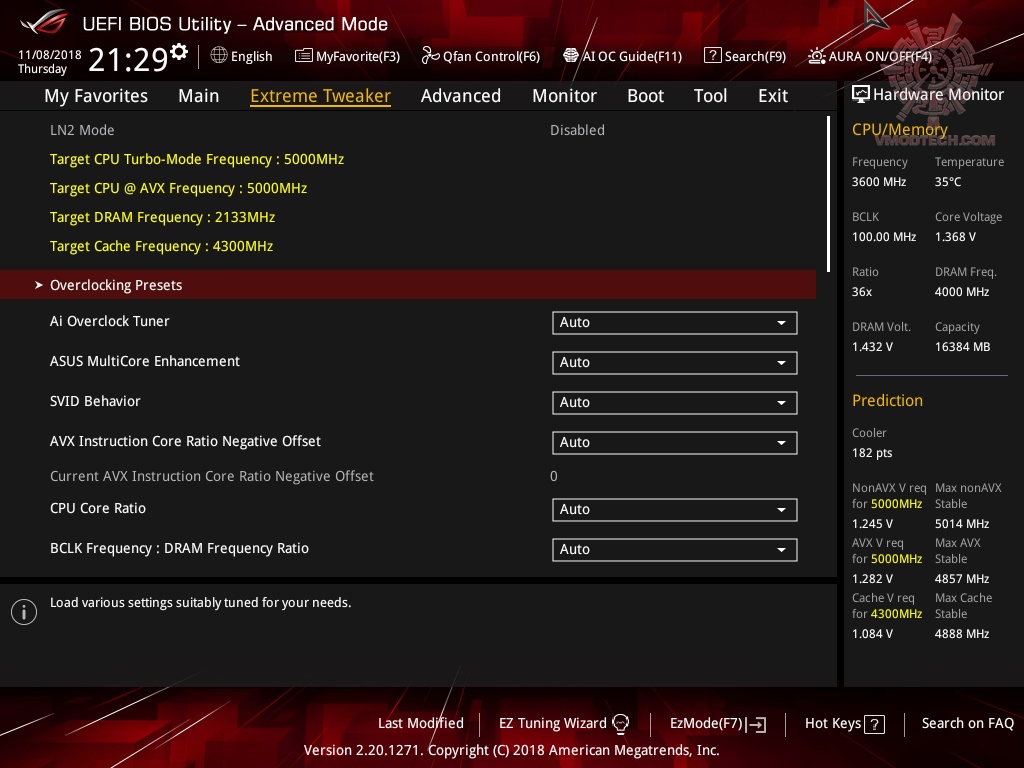Viewport: 1024px width, 768px height.
Task: Click the info circle icon in help area
Action: click(24, 612)
